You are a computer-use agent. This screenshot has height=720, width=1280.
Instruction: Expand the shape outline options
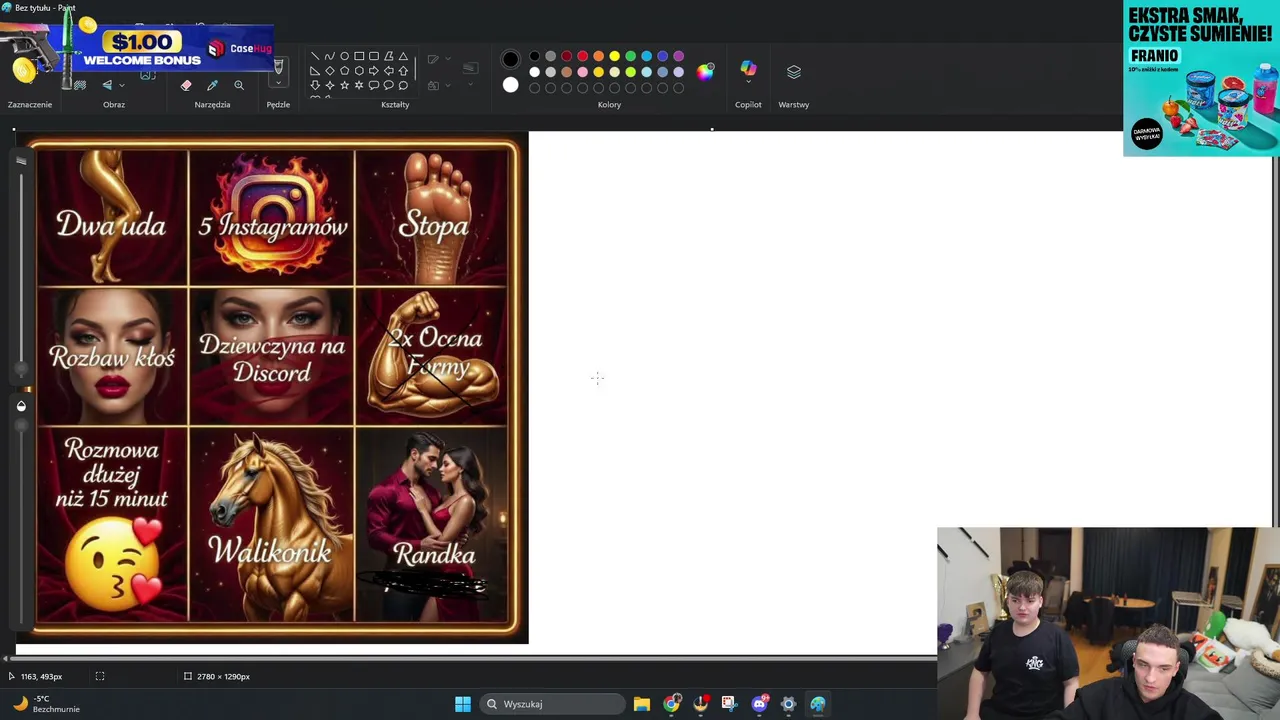[448, 58]
